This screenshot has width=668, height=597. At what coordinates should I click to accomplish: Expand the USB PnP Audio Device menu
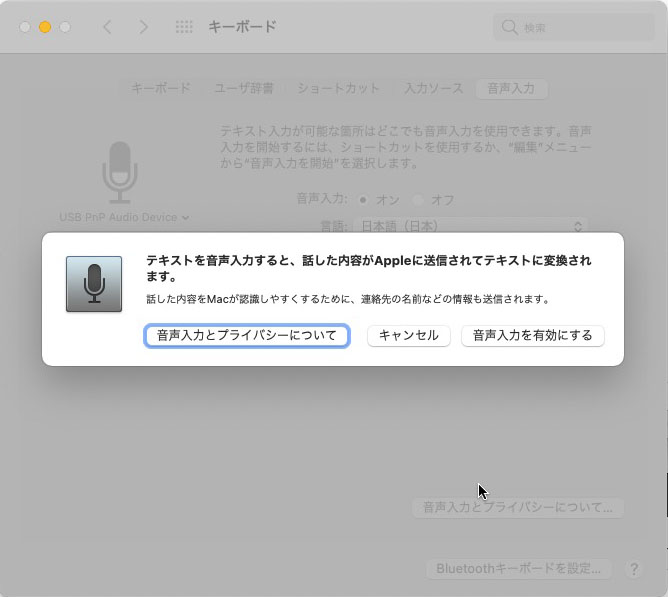pyautogui.click(x=124, y=217)
